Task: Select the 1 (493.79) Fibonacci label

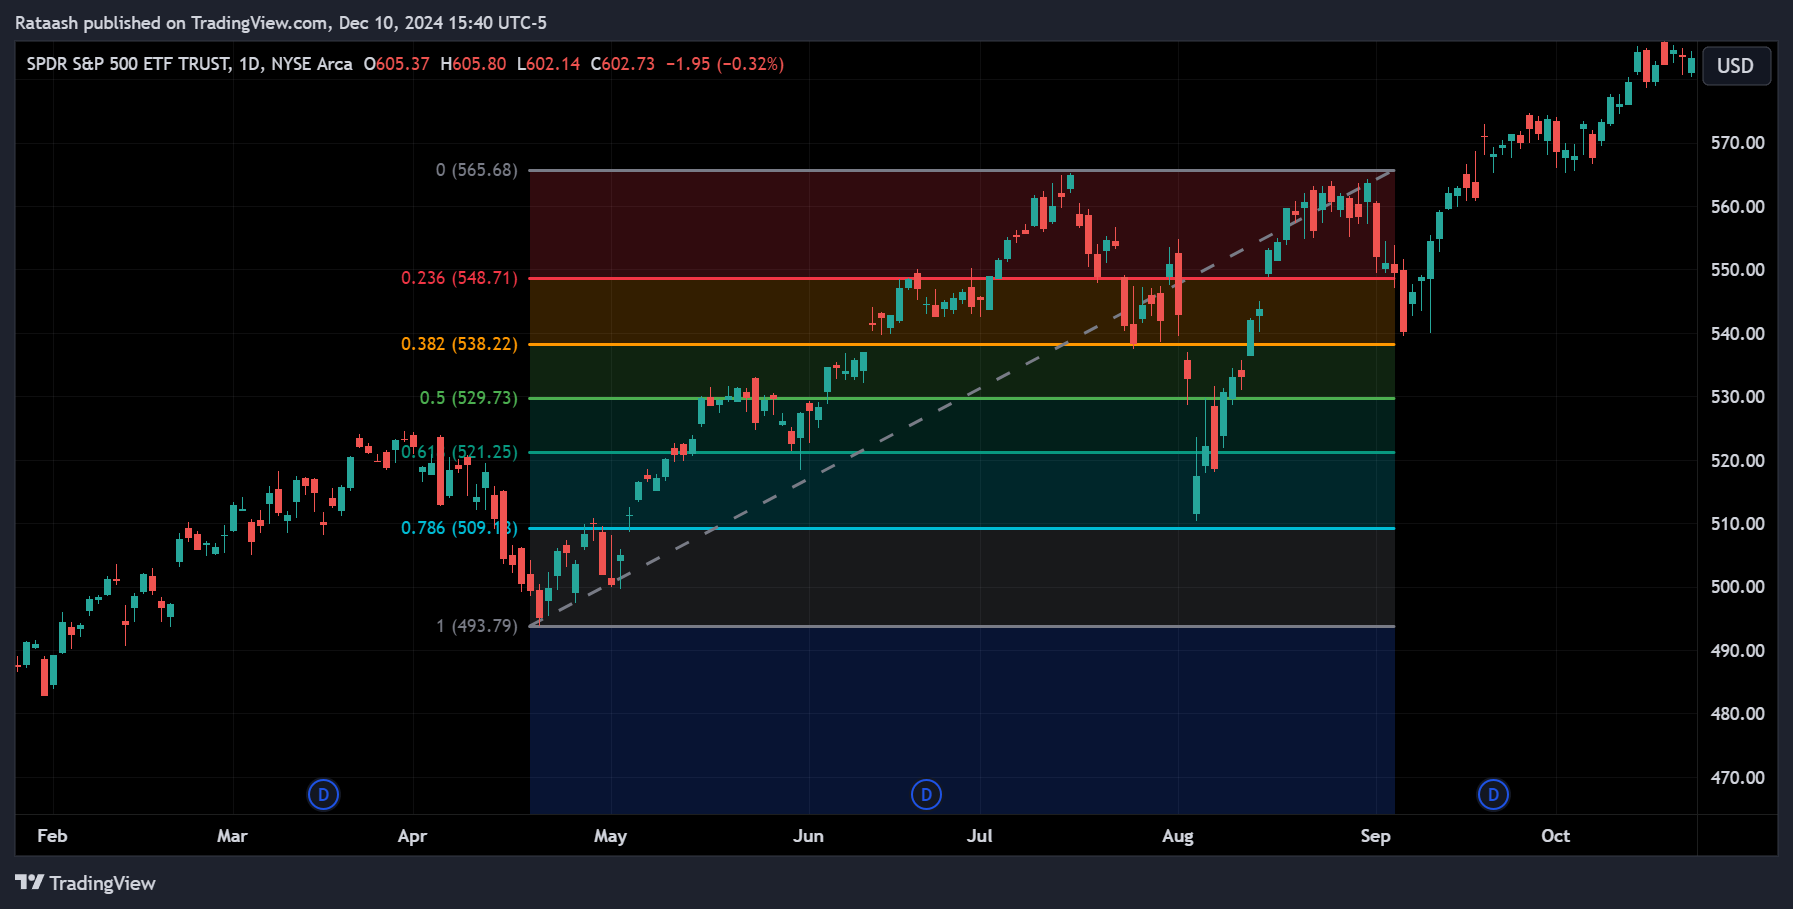Action: 477,626
